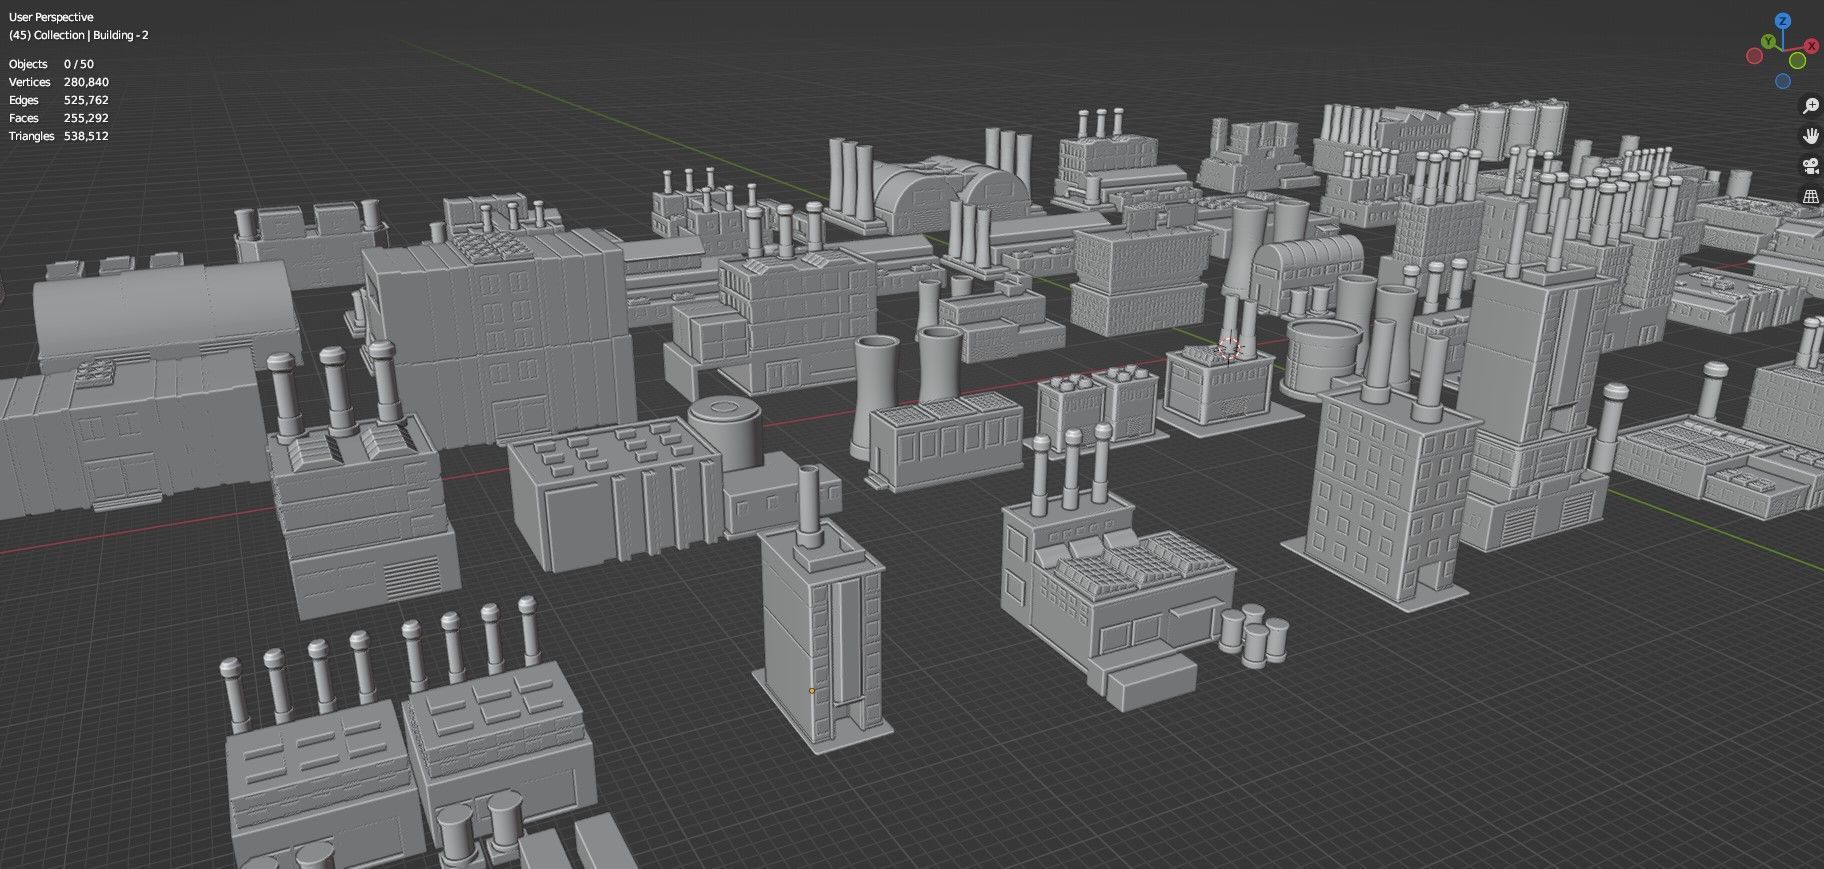Click the zoom in/out viewport gizmo
Screen dimensions: 1824x869
(1810, 105)
